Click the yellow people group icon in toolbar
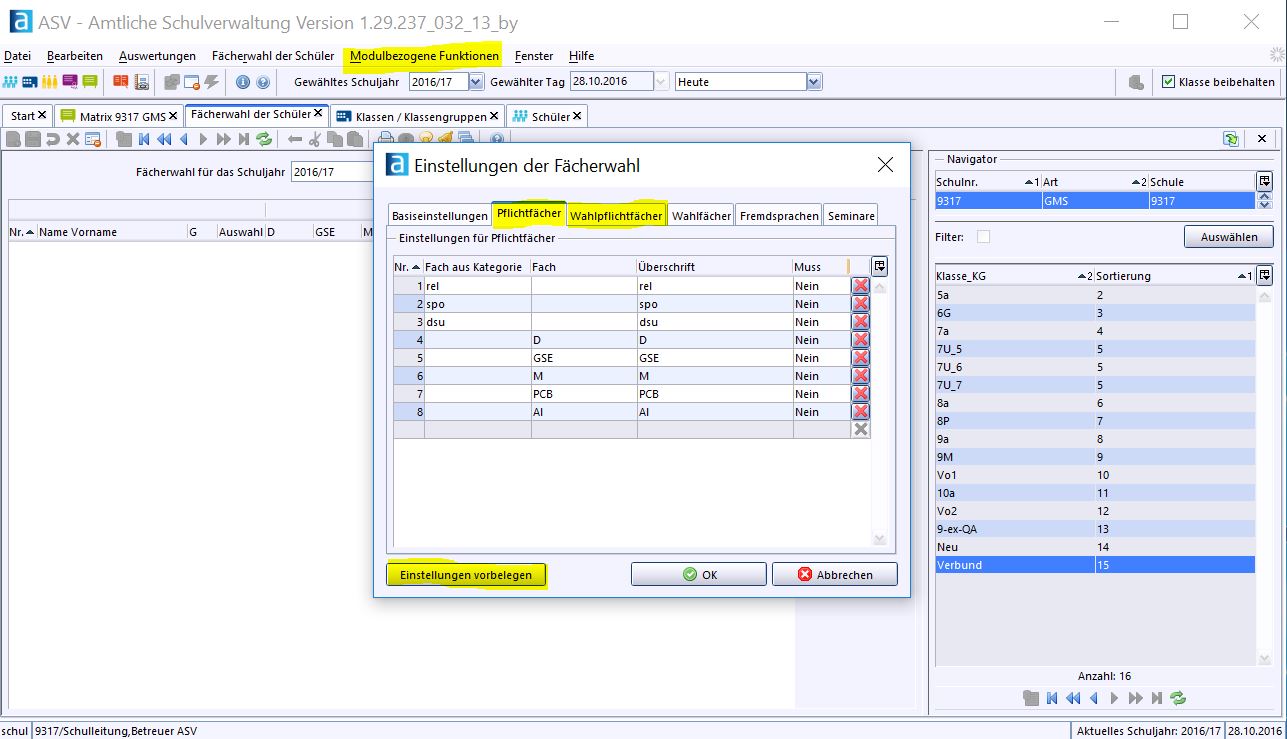 click(50, 82)
